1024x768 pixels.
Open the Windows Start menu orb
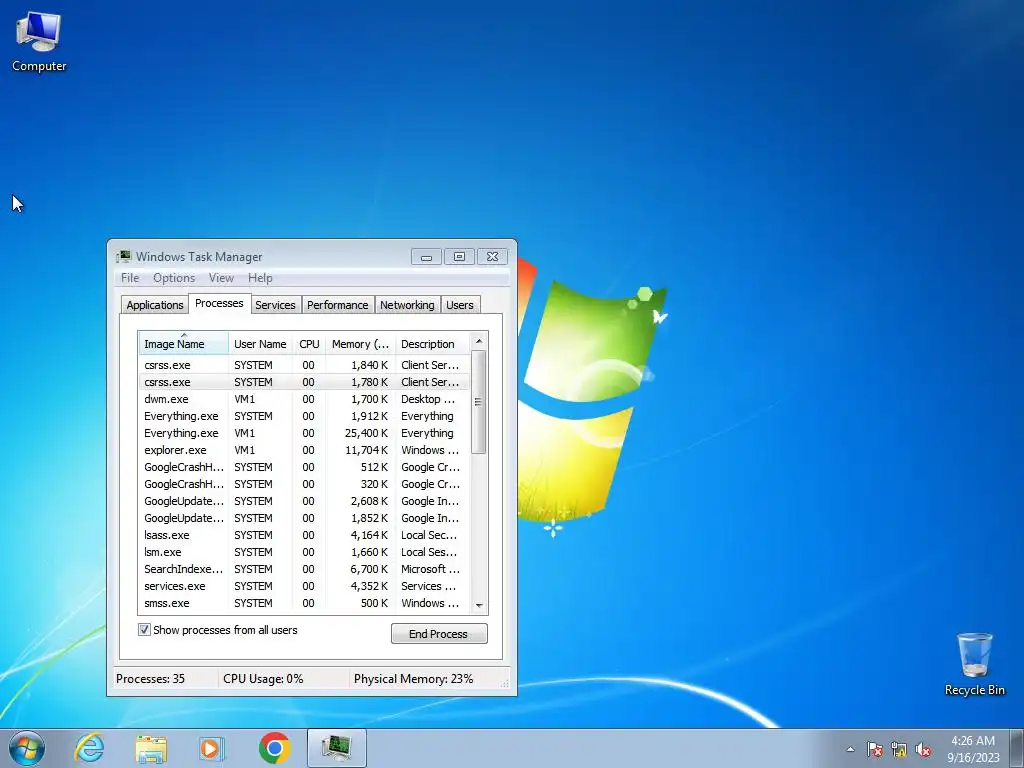pyautogui.click(x=27, y=748)
